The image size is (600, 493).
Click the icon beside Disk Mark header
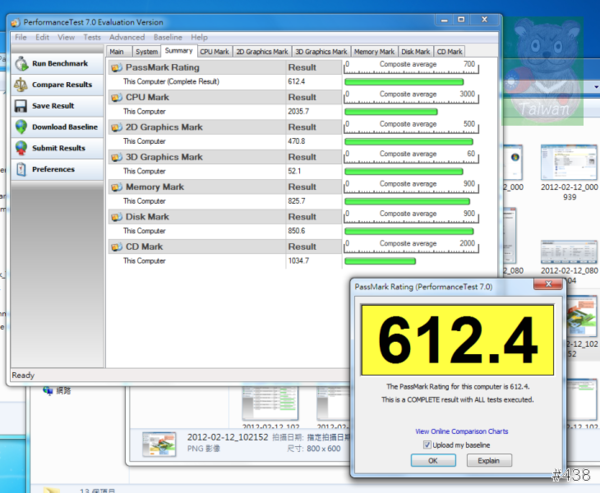(x=116, y=216)
